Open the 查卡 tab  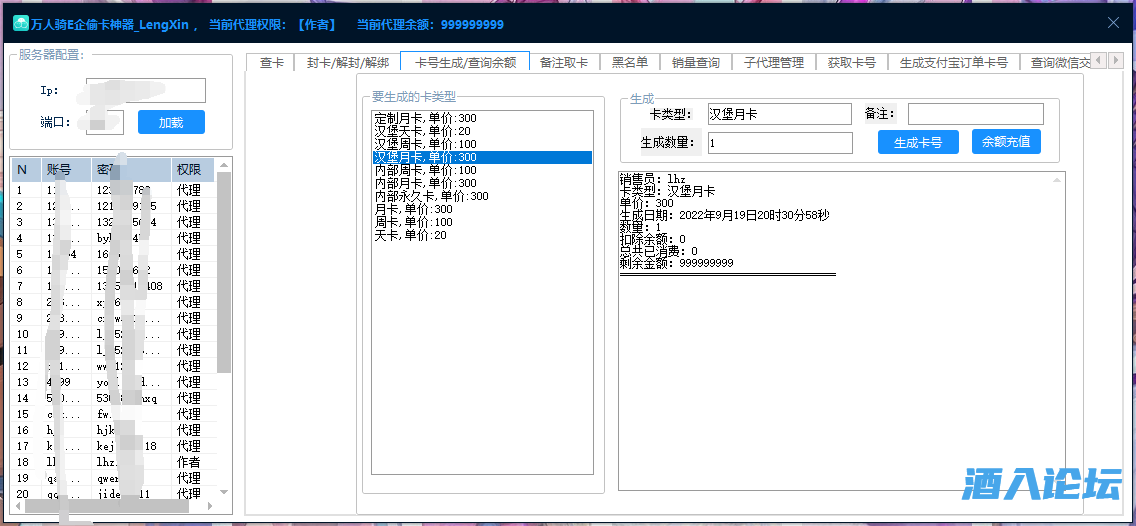[x=272, y=62]
